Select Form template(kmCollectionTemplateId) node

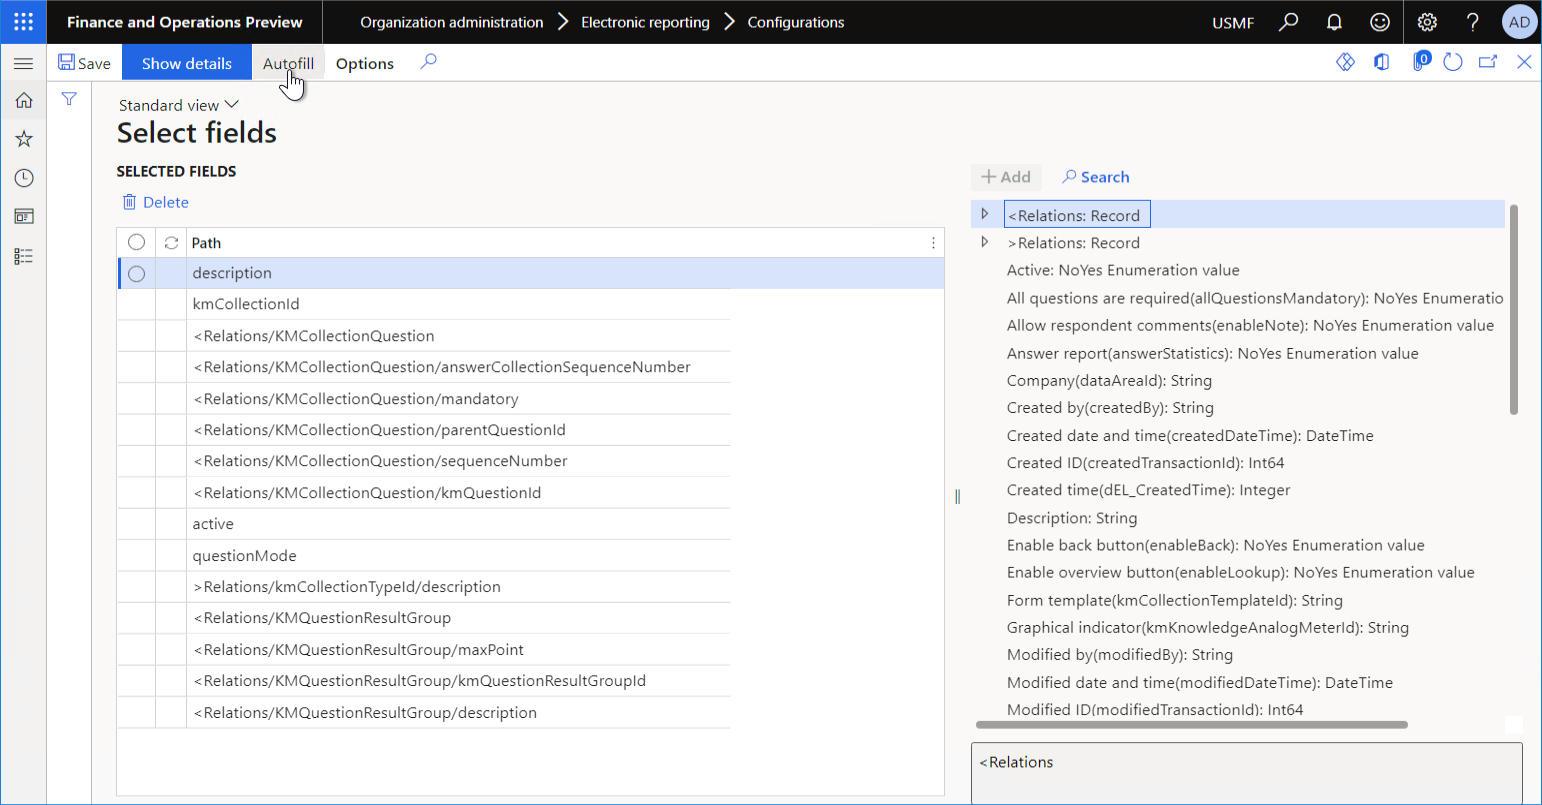point(1175,600)
